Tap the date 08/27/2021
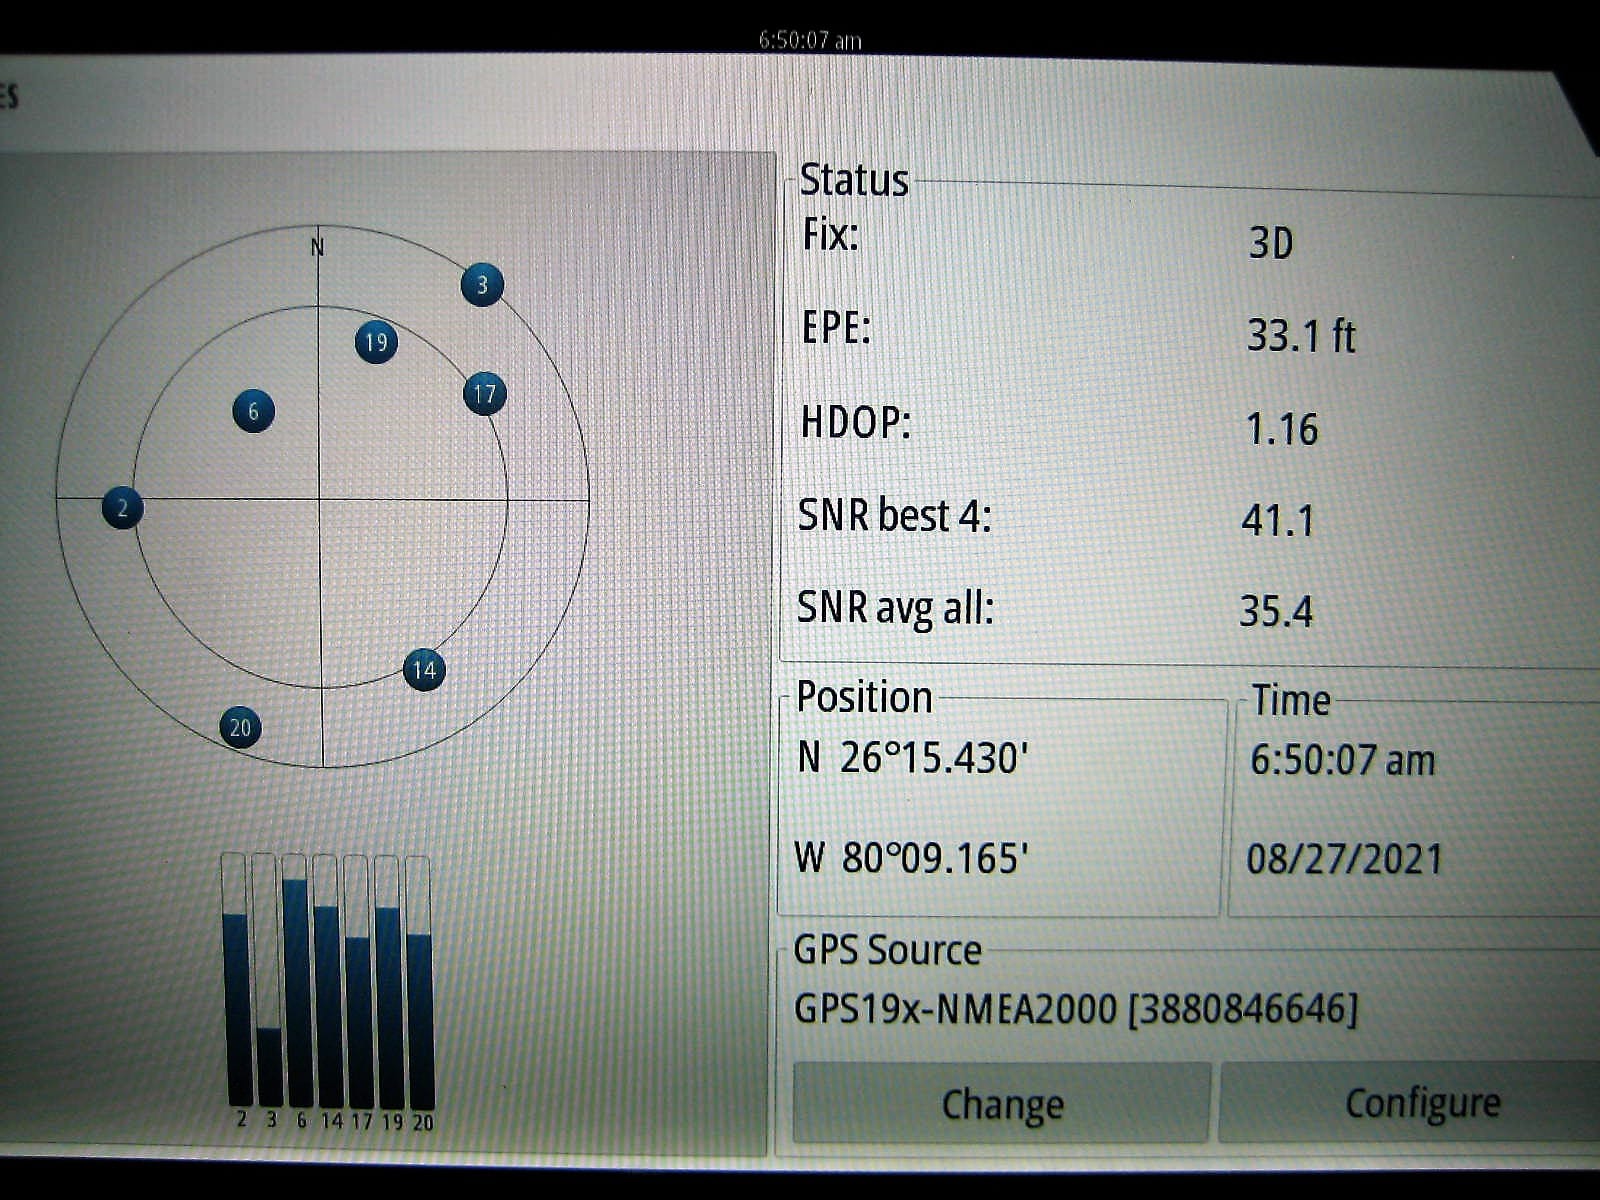Screen dimensions: 1600x1200 pos(1345,859)
